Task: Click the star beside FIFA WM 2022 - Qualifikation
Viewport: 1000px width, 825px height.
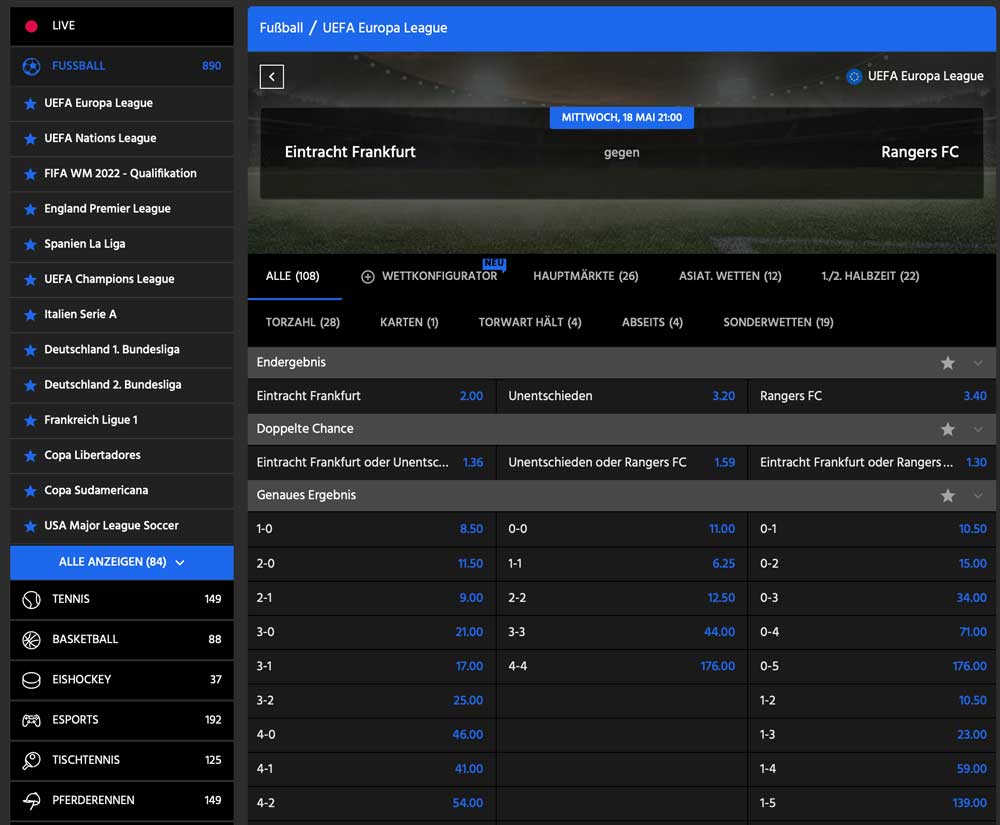Action: pyautogui.click(x=30, y=173)
